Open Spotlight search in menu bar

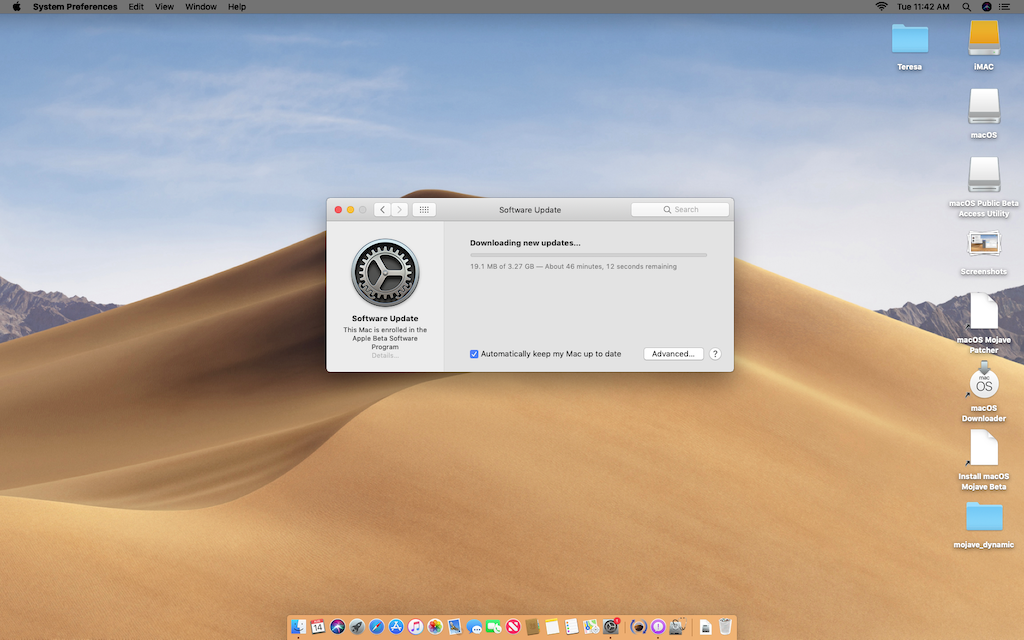[x=967, y=7]
